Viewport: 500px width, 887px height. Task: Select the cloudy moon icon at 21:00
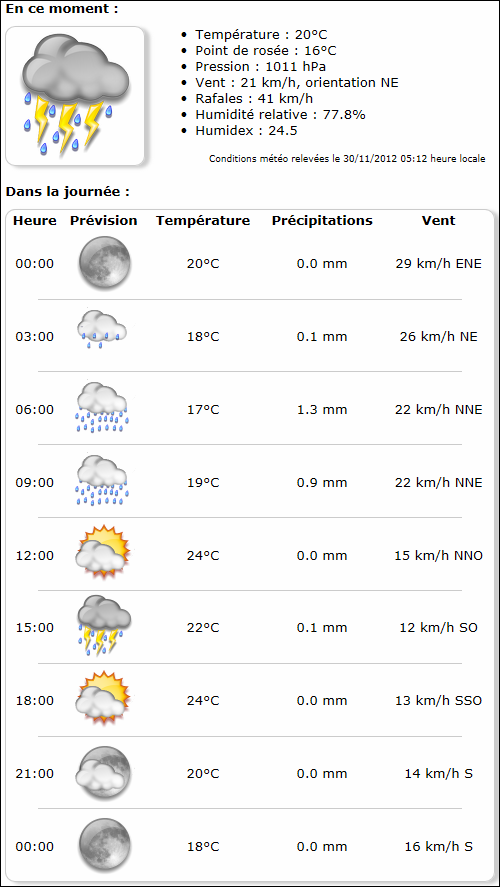[104, 772]
